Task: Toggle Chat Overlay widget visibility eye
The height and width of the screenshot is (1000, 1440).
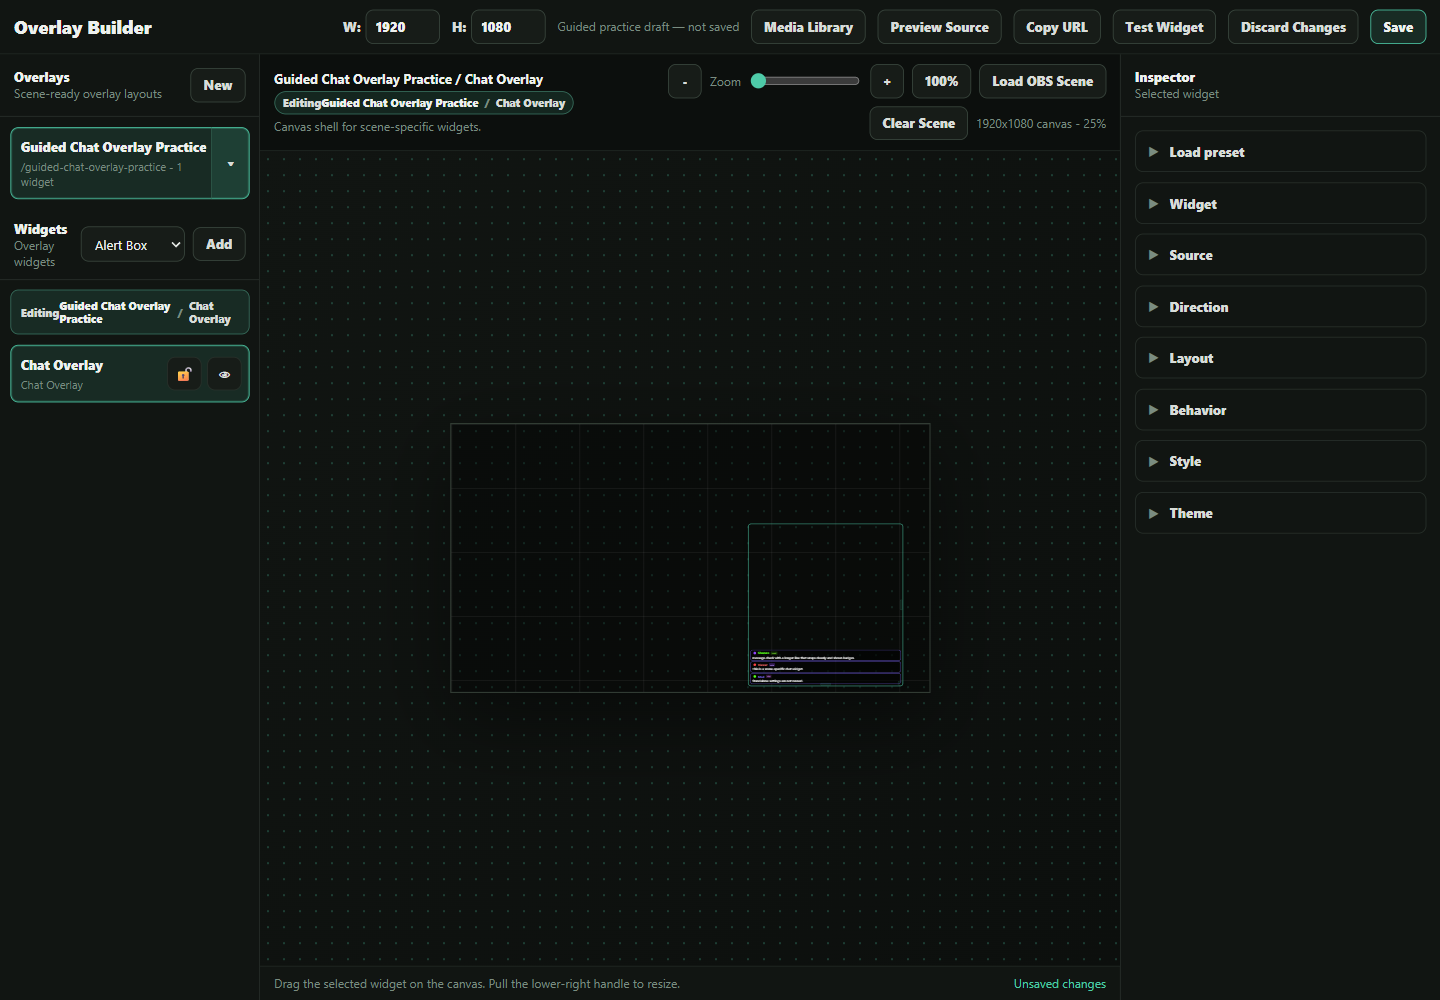Action: click(x=224, y=374)
